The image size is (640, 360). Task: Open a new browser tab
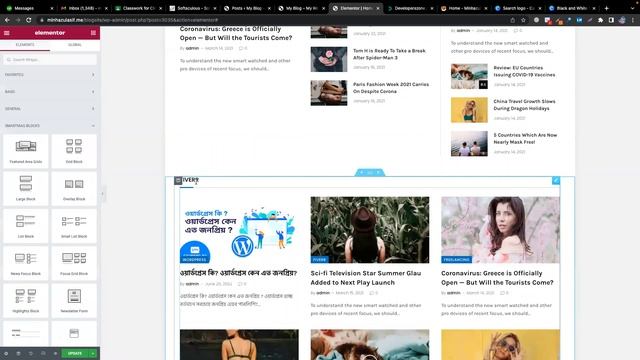(607, 8)
